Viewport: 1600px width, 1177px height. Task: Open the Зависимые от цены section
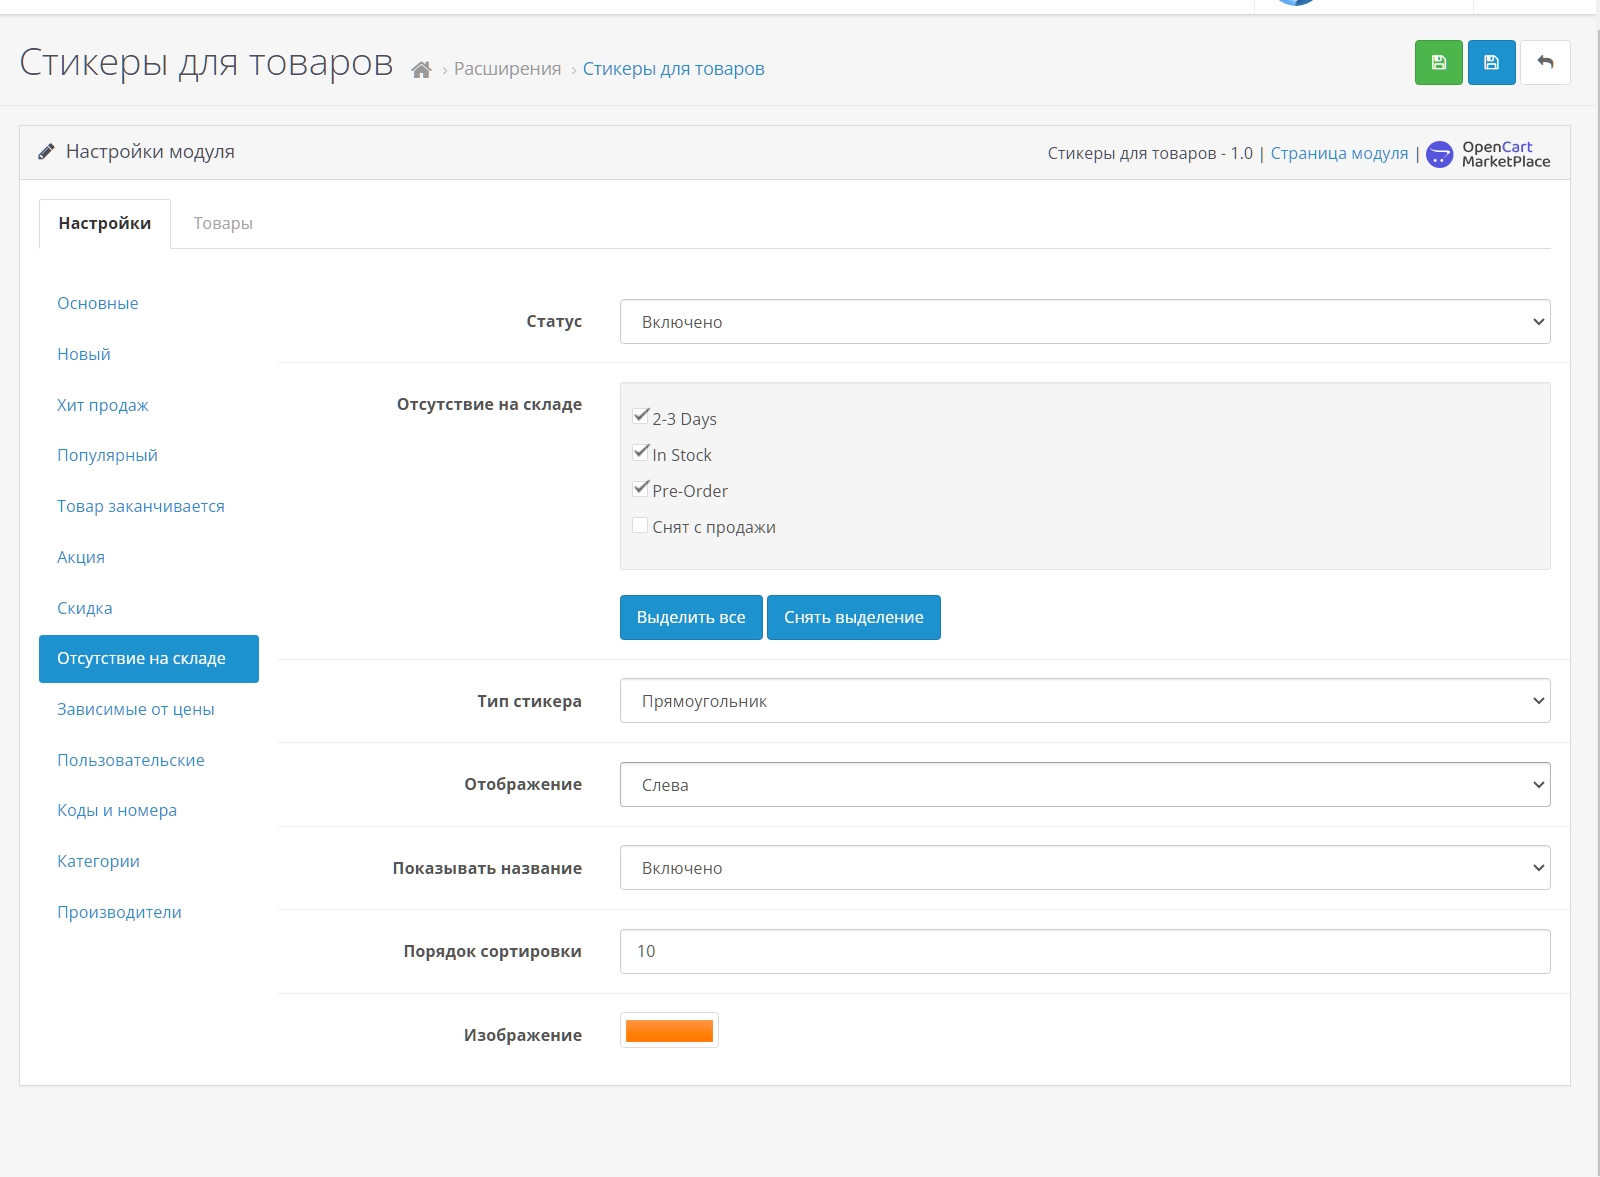136,709
